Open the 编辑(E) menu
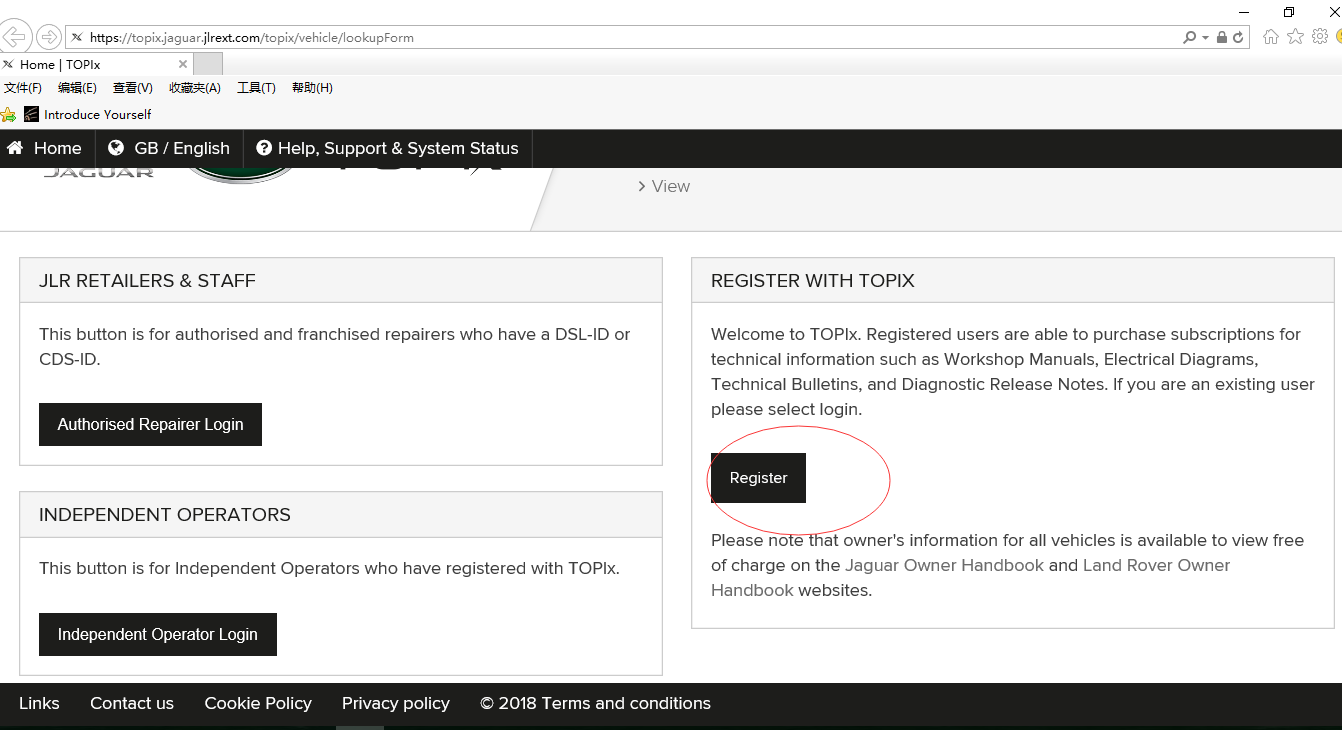Viewport: 1342px width, 730px height. 77,88
